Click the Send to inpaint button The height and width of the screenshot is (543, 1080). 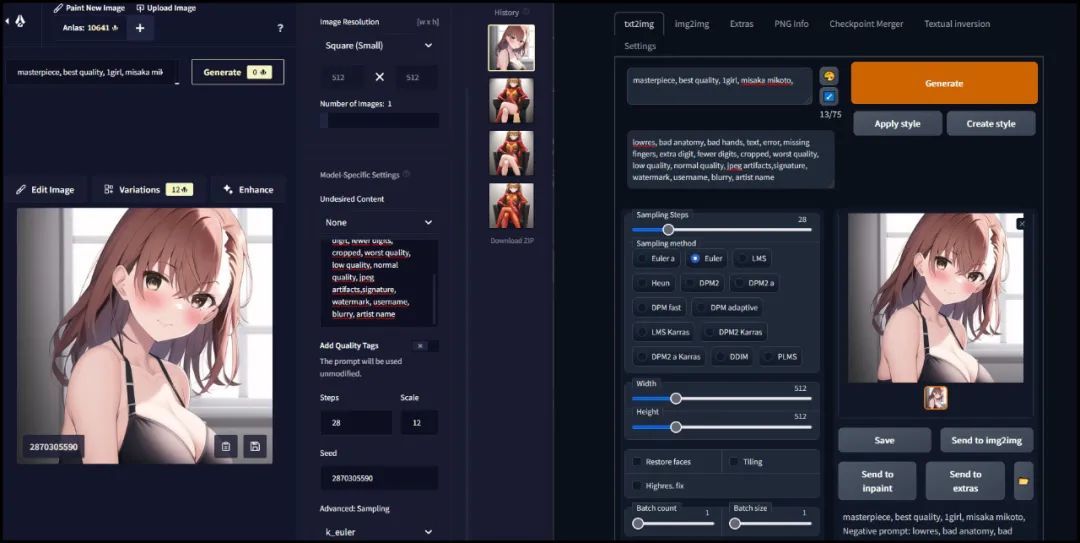tap(877, 481)
